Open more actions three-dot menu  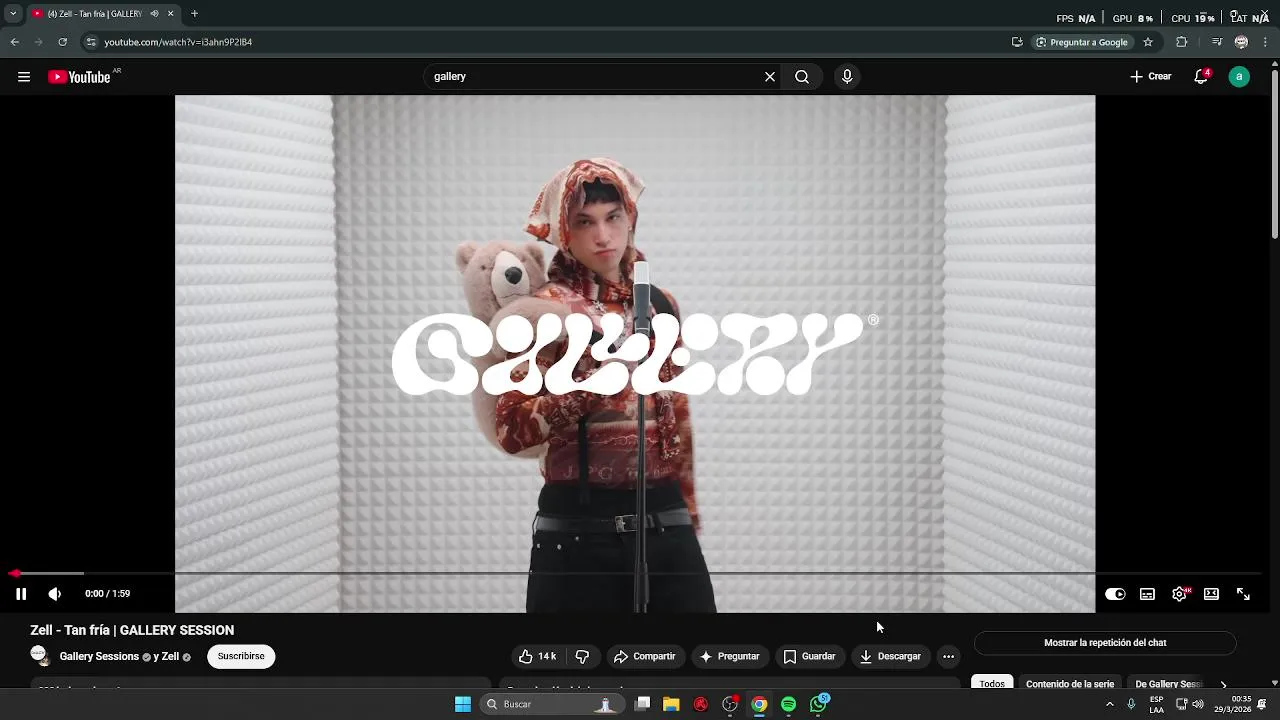tap(948, 657)
